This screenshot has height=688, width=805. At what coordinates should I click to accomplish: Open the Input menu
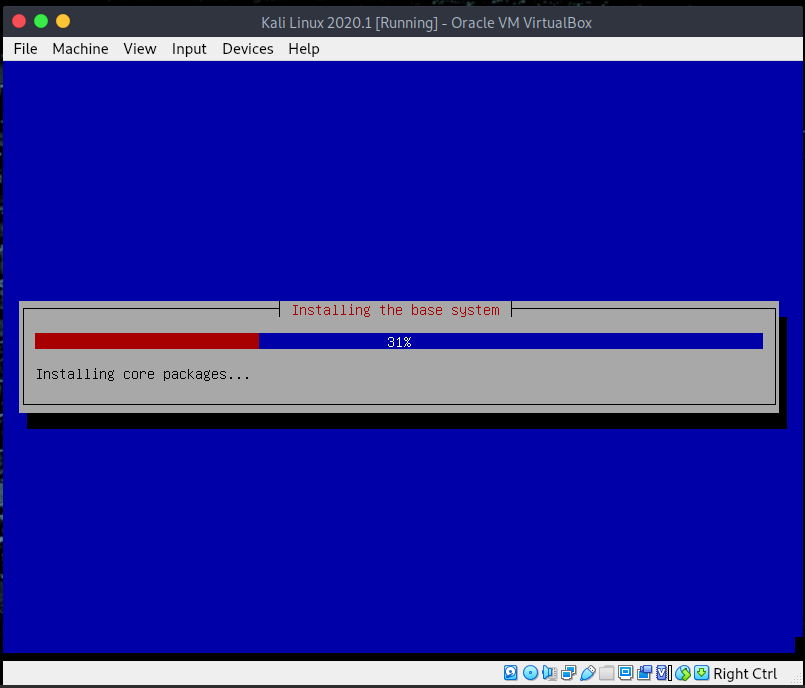(189, 49)
